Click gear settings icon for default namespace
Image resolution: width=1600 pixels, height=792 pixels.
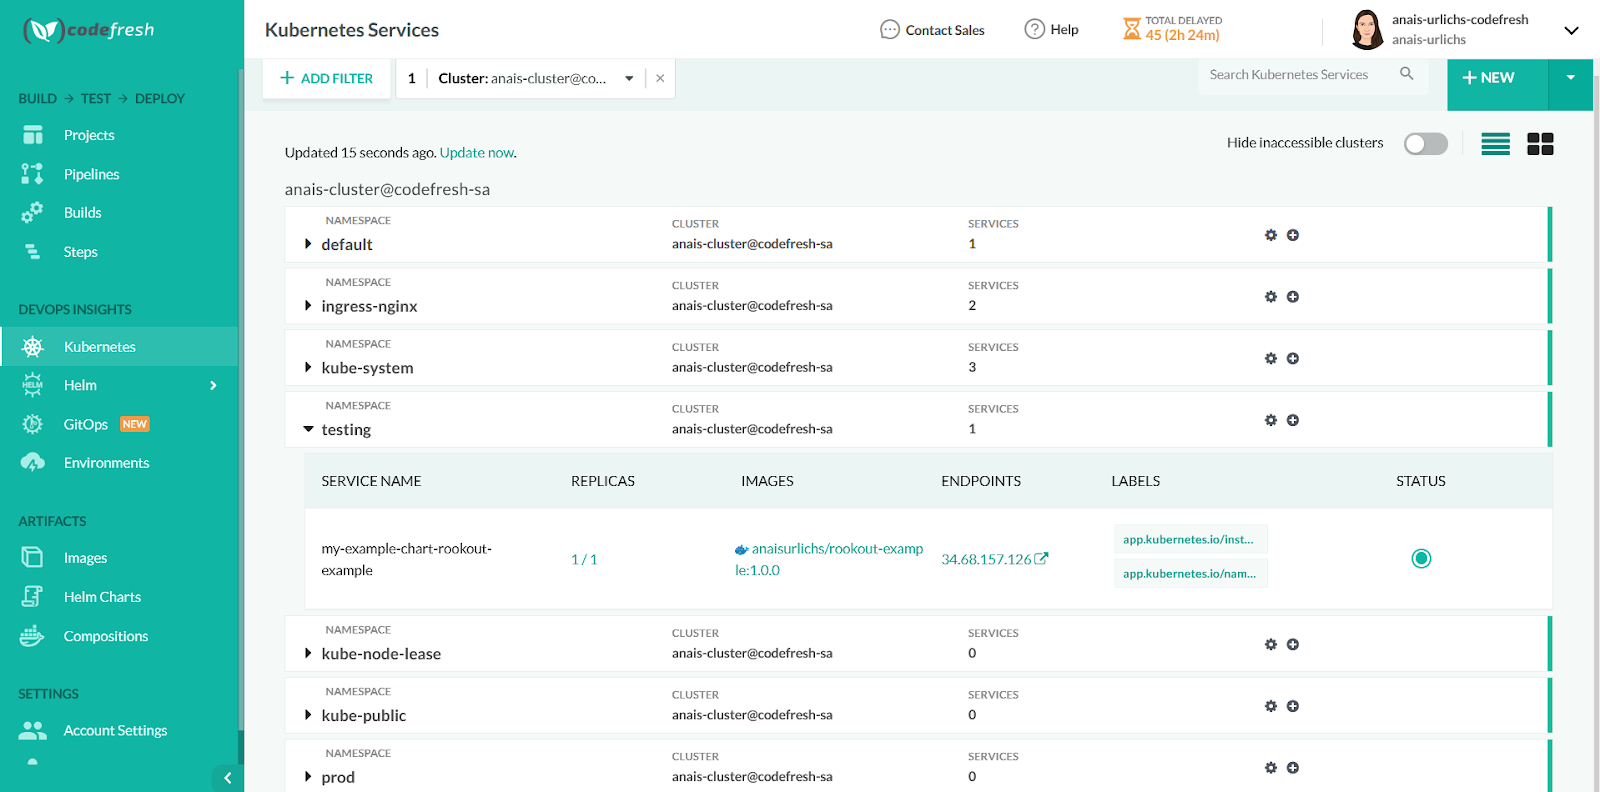1271,235
